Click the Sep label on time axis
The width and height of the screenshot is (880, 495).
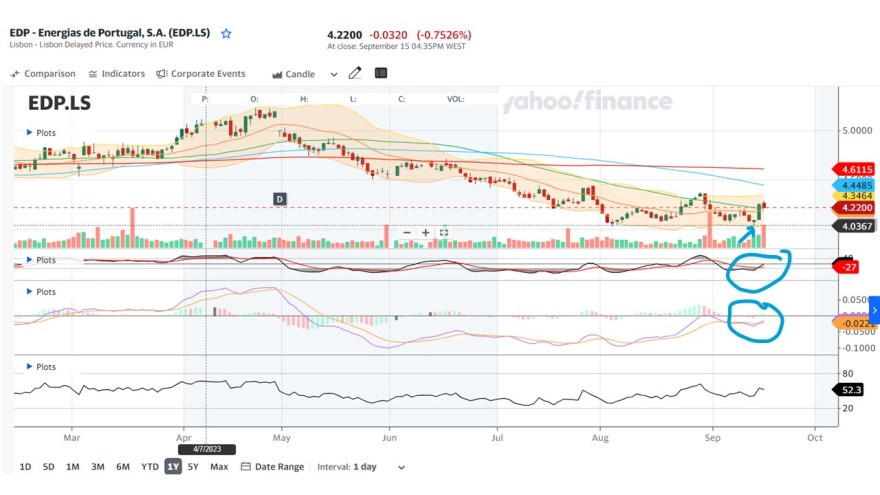pyautogui.click(x=712, y=438)
